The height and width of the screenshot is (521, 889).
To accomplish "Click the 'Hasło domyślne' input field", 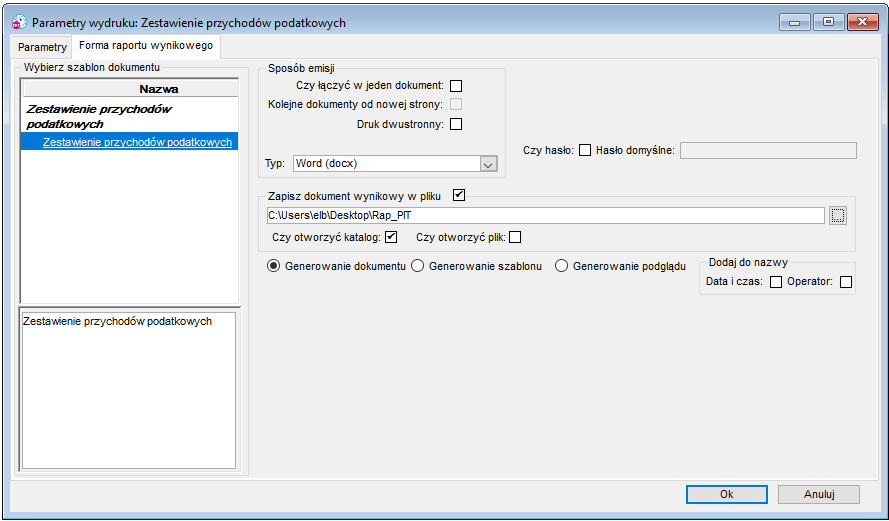I will point(768,150).
